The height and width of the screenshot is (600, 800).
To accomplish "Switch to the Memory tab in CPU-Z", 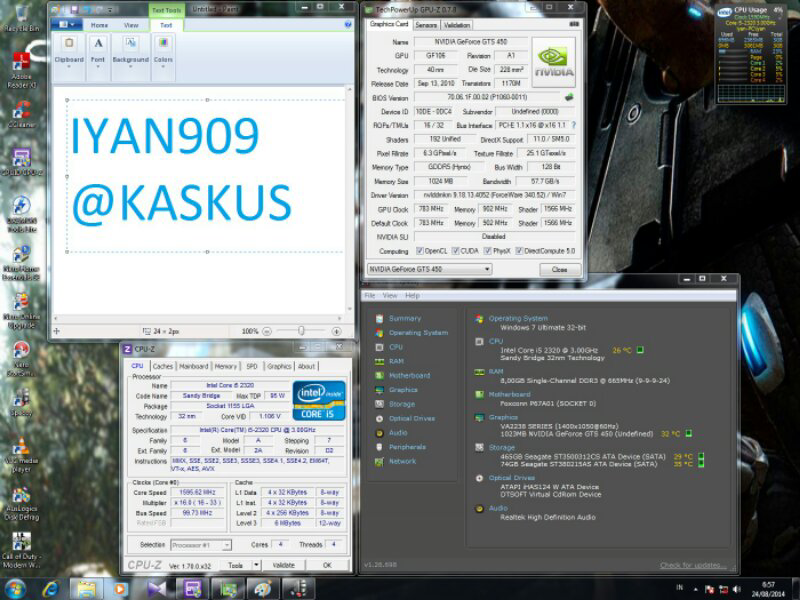I will tap(226, 366).
